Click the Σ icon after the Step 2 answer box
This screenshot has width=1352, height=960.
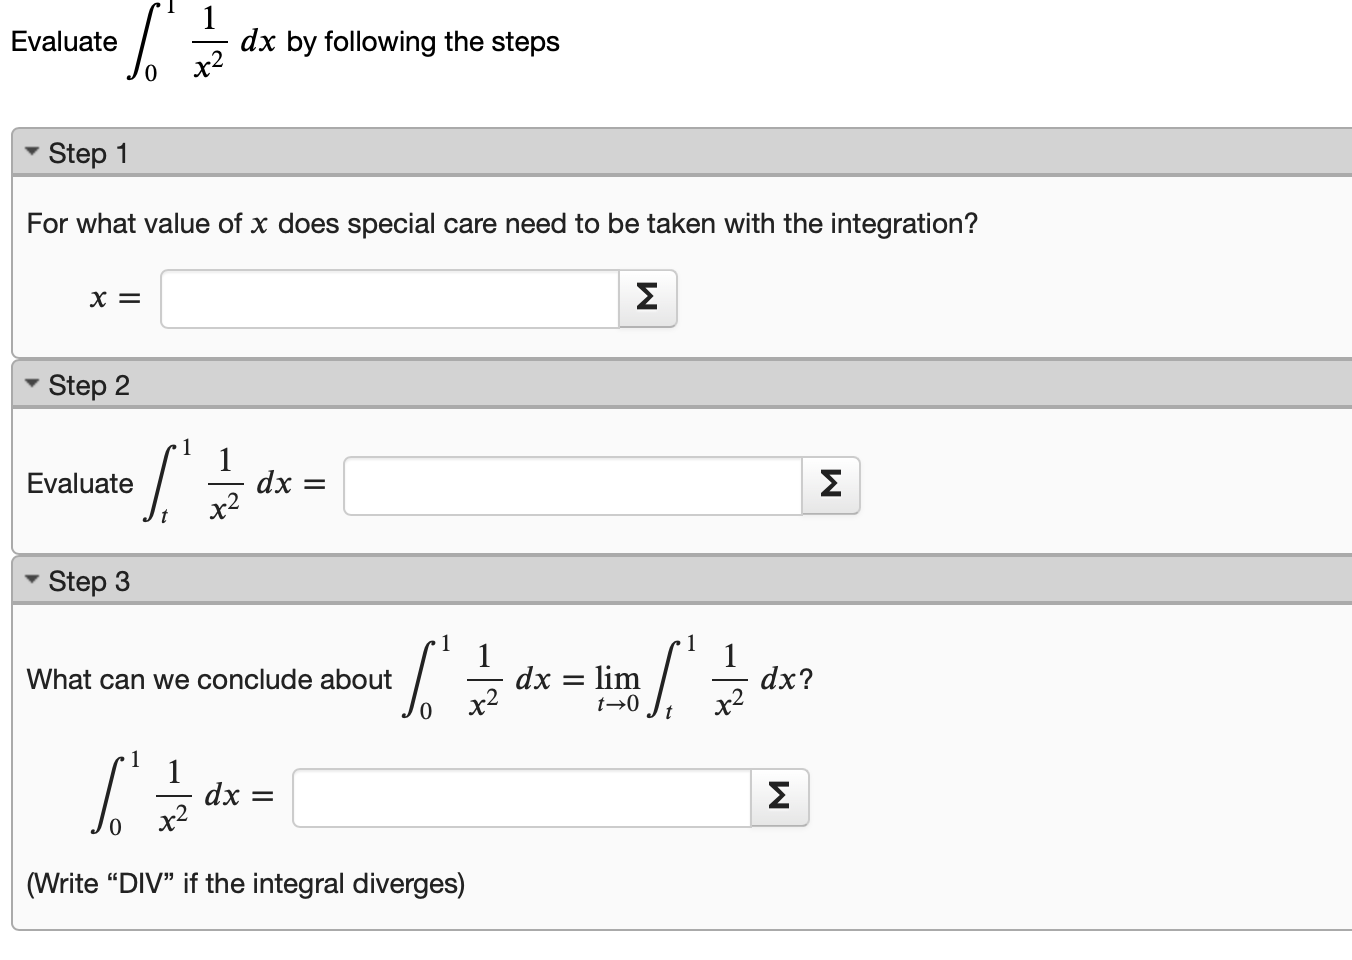tap(830, 484)
